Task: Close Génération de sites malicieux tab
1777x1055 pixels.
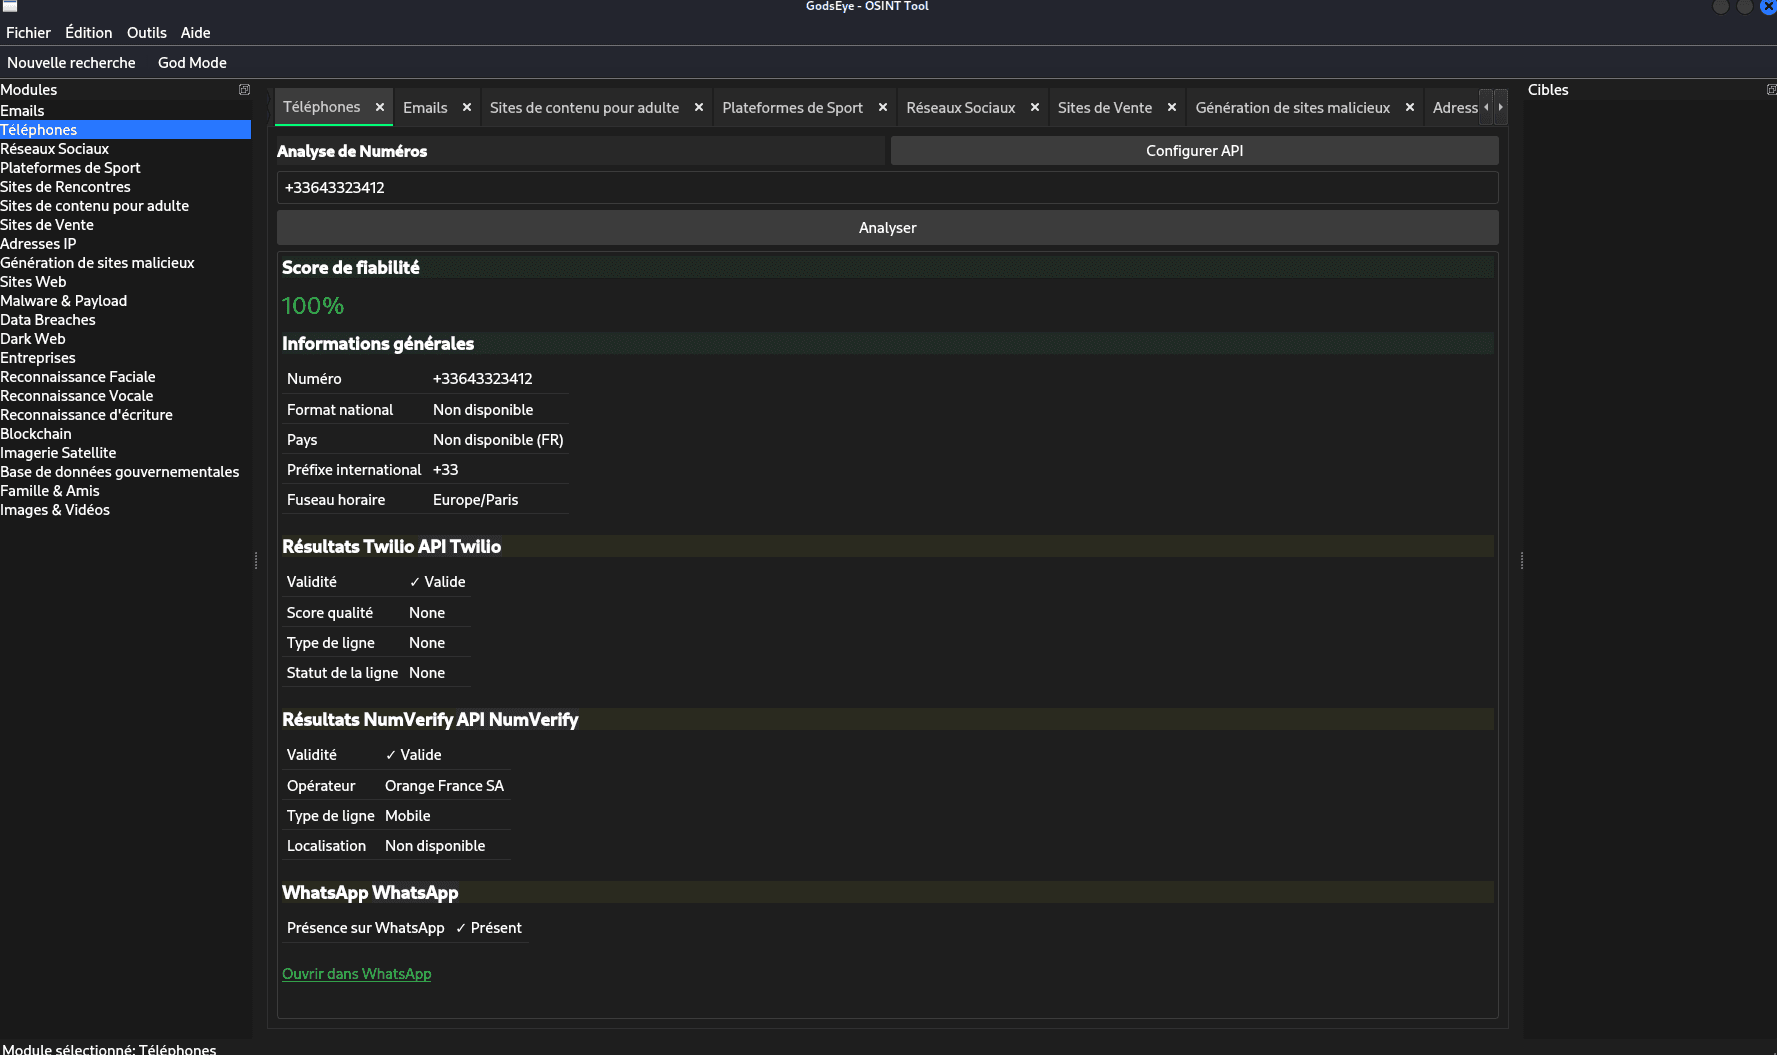Action: tap(1410, 107)
